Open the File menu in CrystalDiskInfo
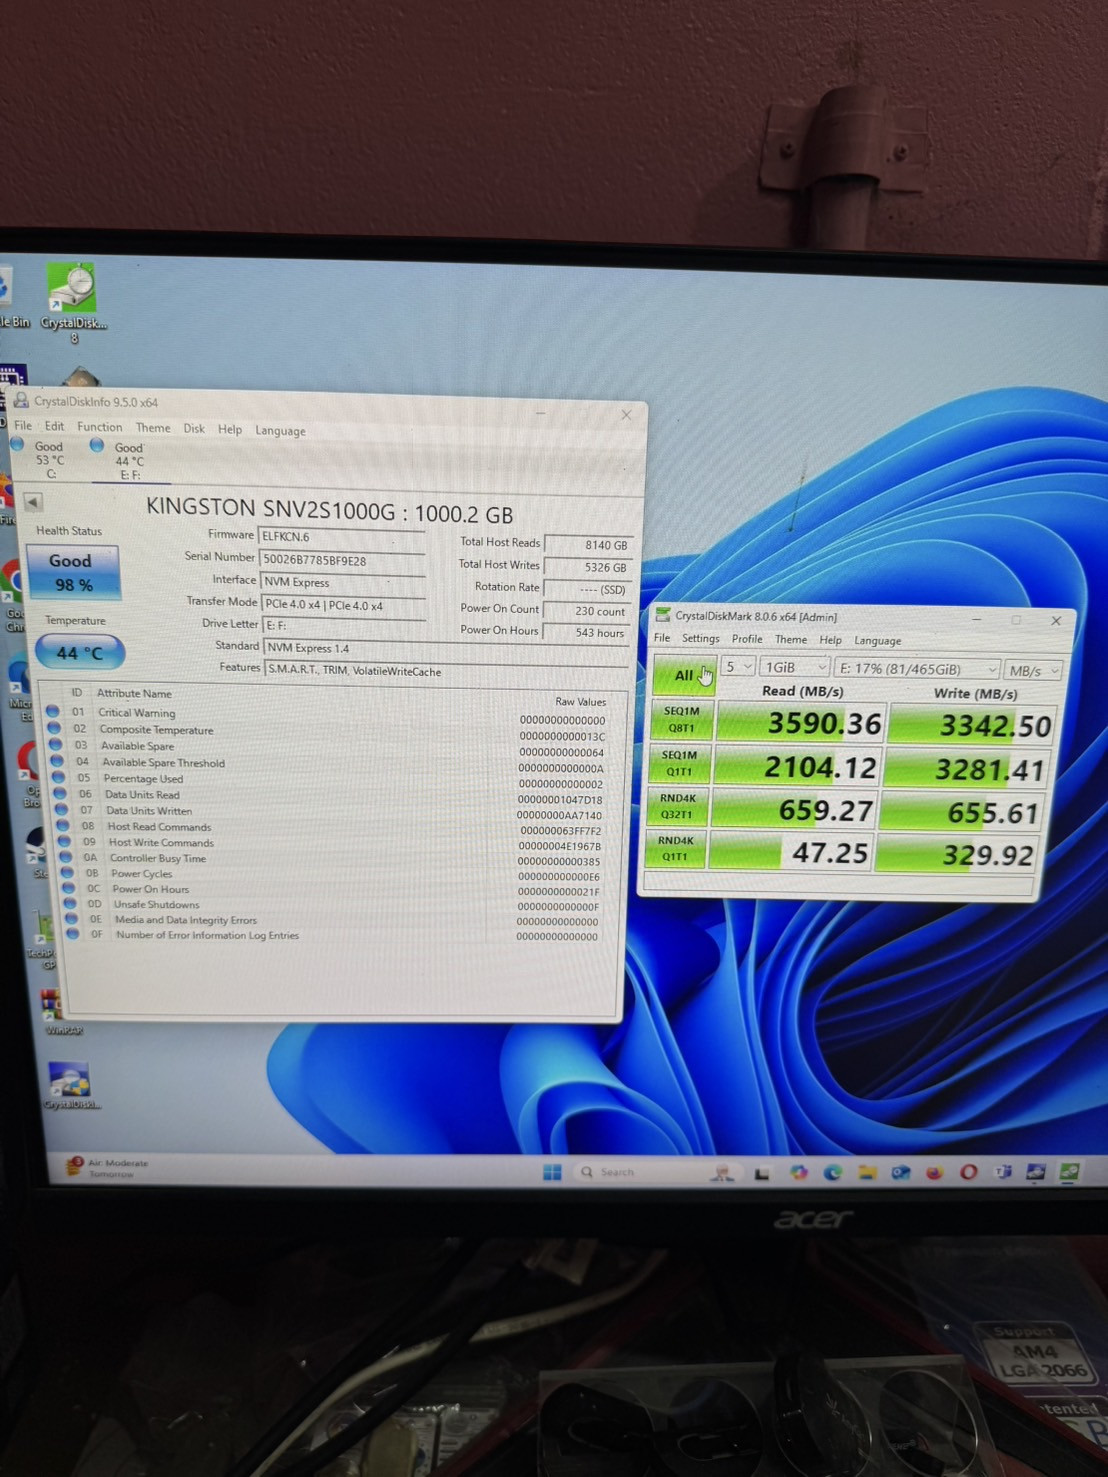 pyautogui.click(x=23, y=425)
